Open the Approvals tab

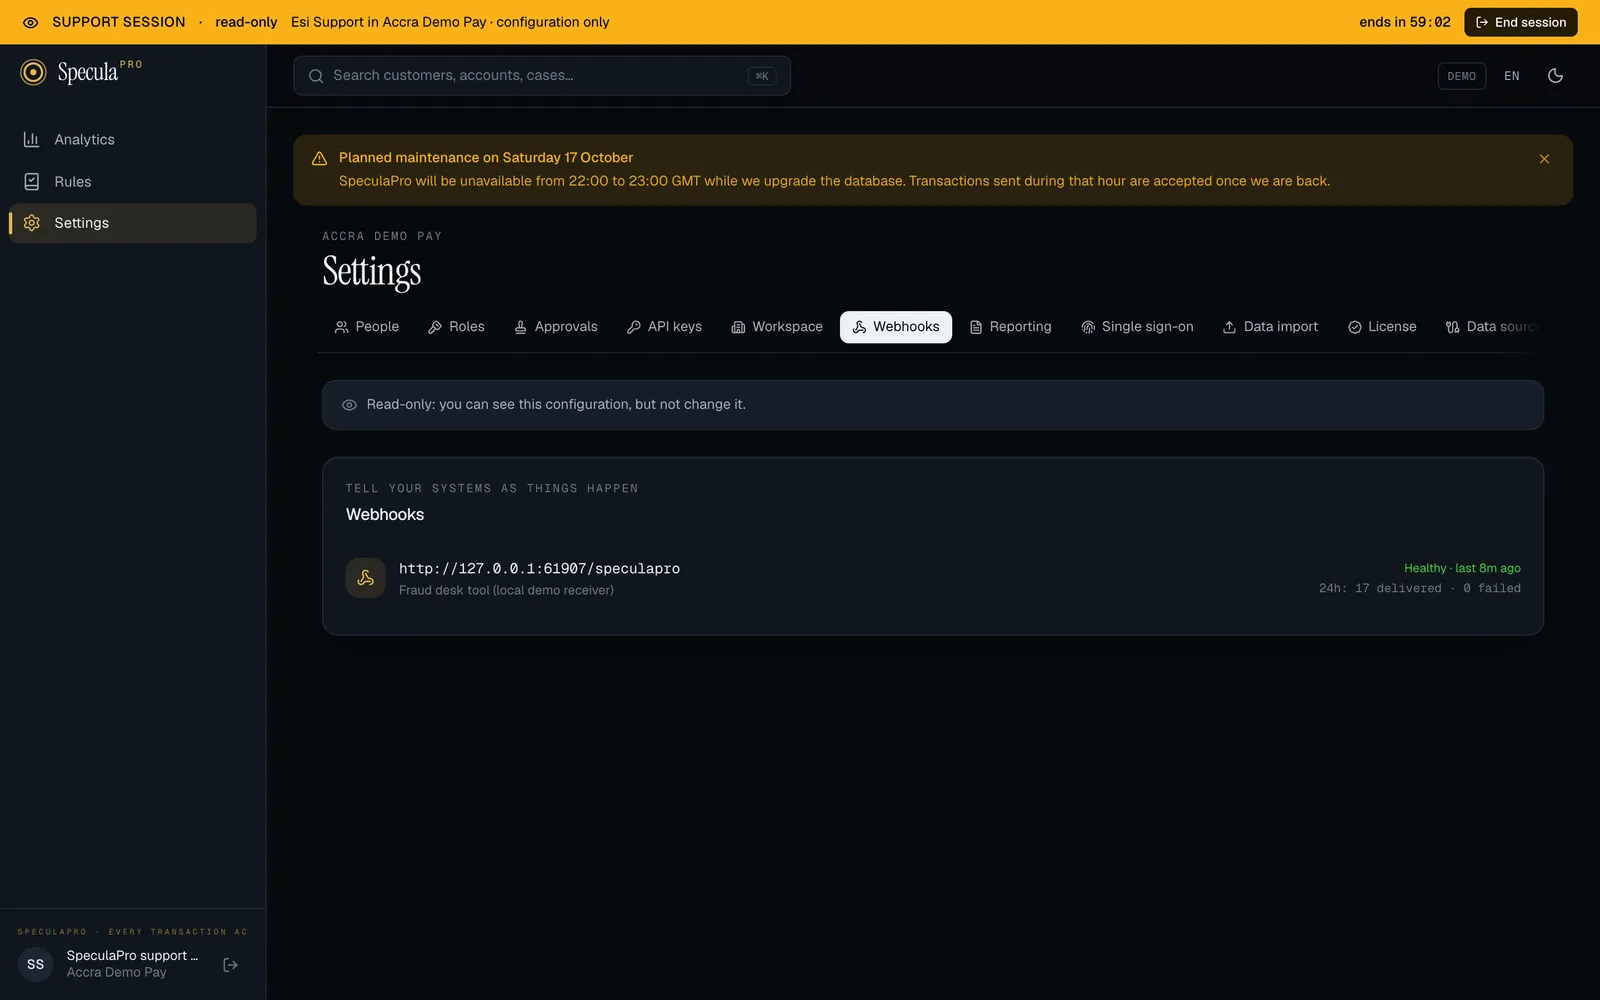pos(555,327)
